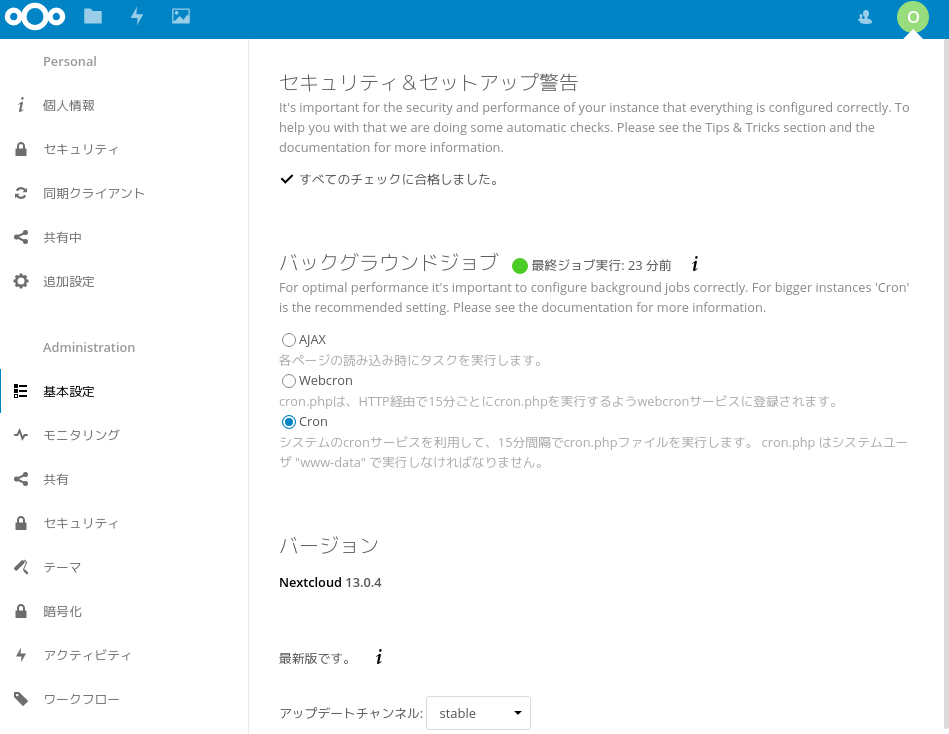
Task: Open 同期クライアント settings page
Action: tap(93, 193)
